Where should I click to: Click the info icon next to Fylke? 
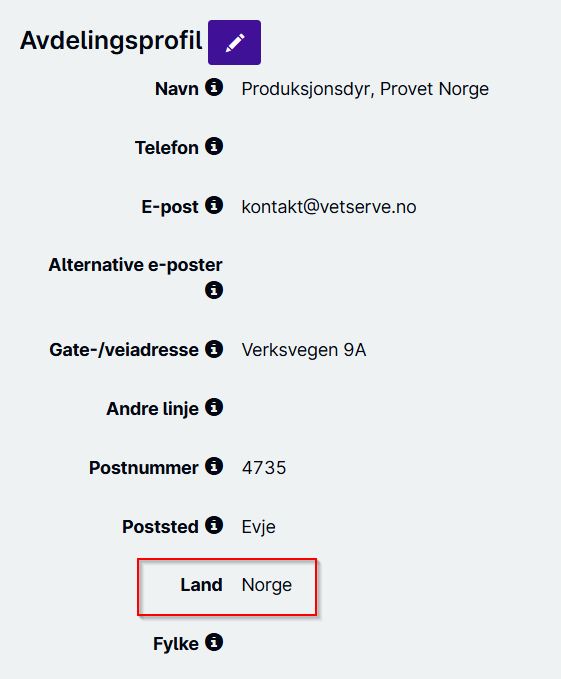214,642
